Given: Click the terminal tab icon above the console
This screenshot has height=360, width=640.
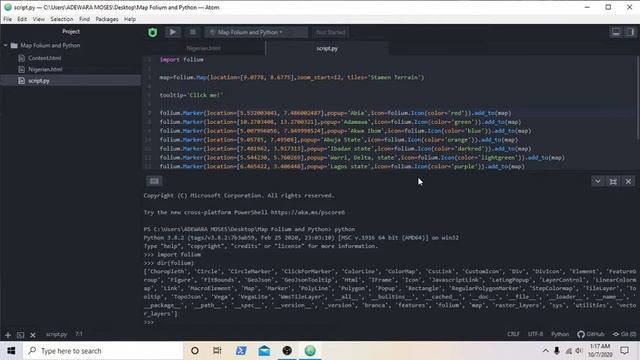Looking at the screenshot, I should coord(154,181).
